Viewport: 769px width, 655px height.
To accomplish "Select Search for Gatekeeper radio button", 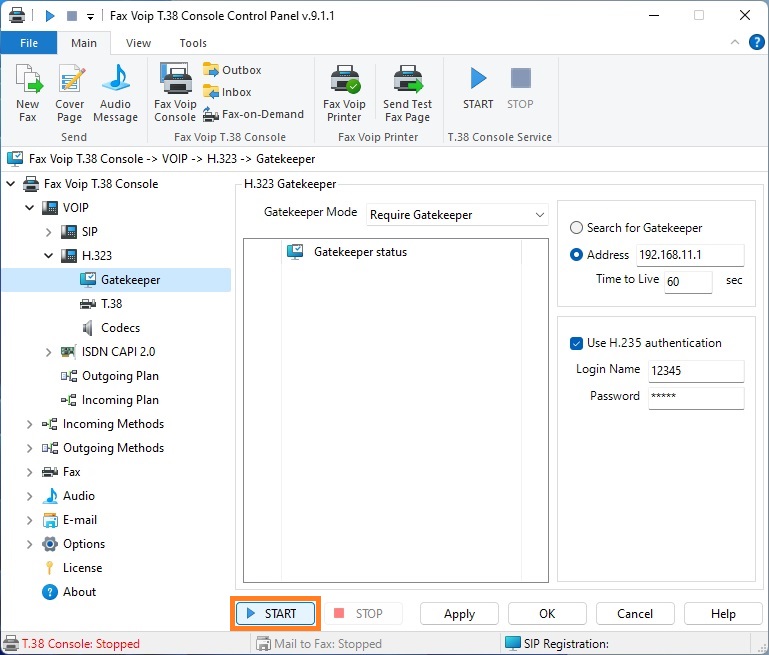I will [x=576, y=228].
